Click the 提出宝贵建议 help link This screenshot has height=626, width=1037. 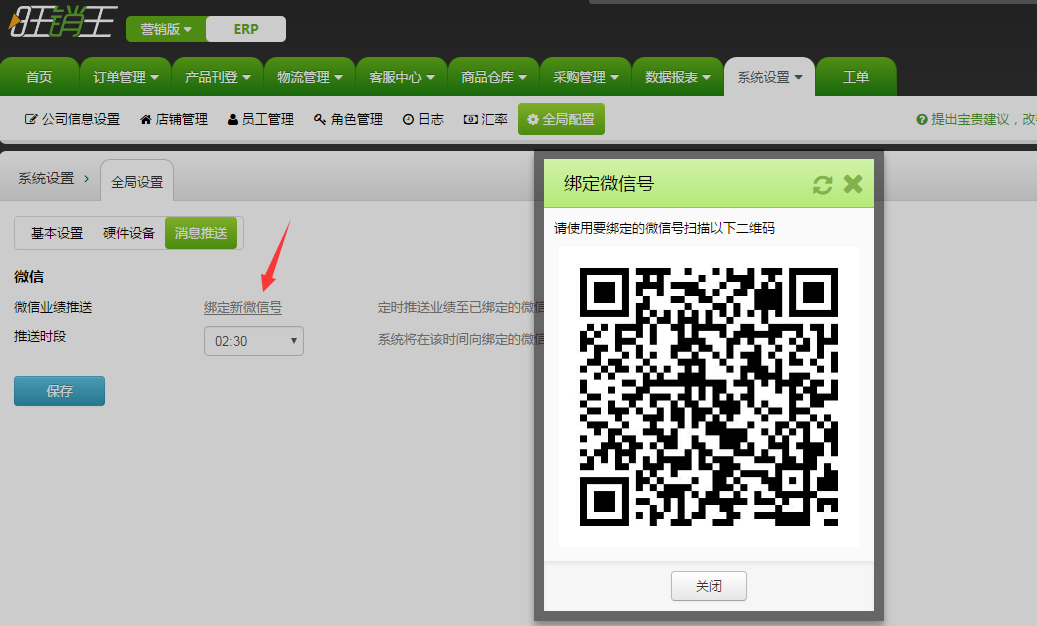click(x=976, y=119)
